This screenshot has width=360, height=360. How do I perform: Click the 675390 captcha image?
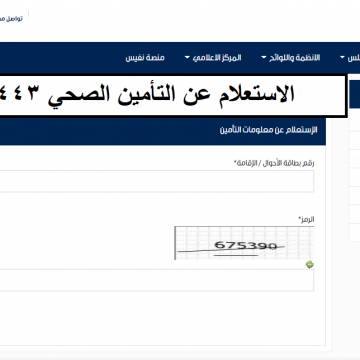(244, 243)
